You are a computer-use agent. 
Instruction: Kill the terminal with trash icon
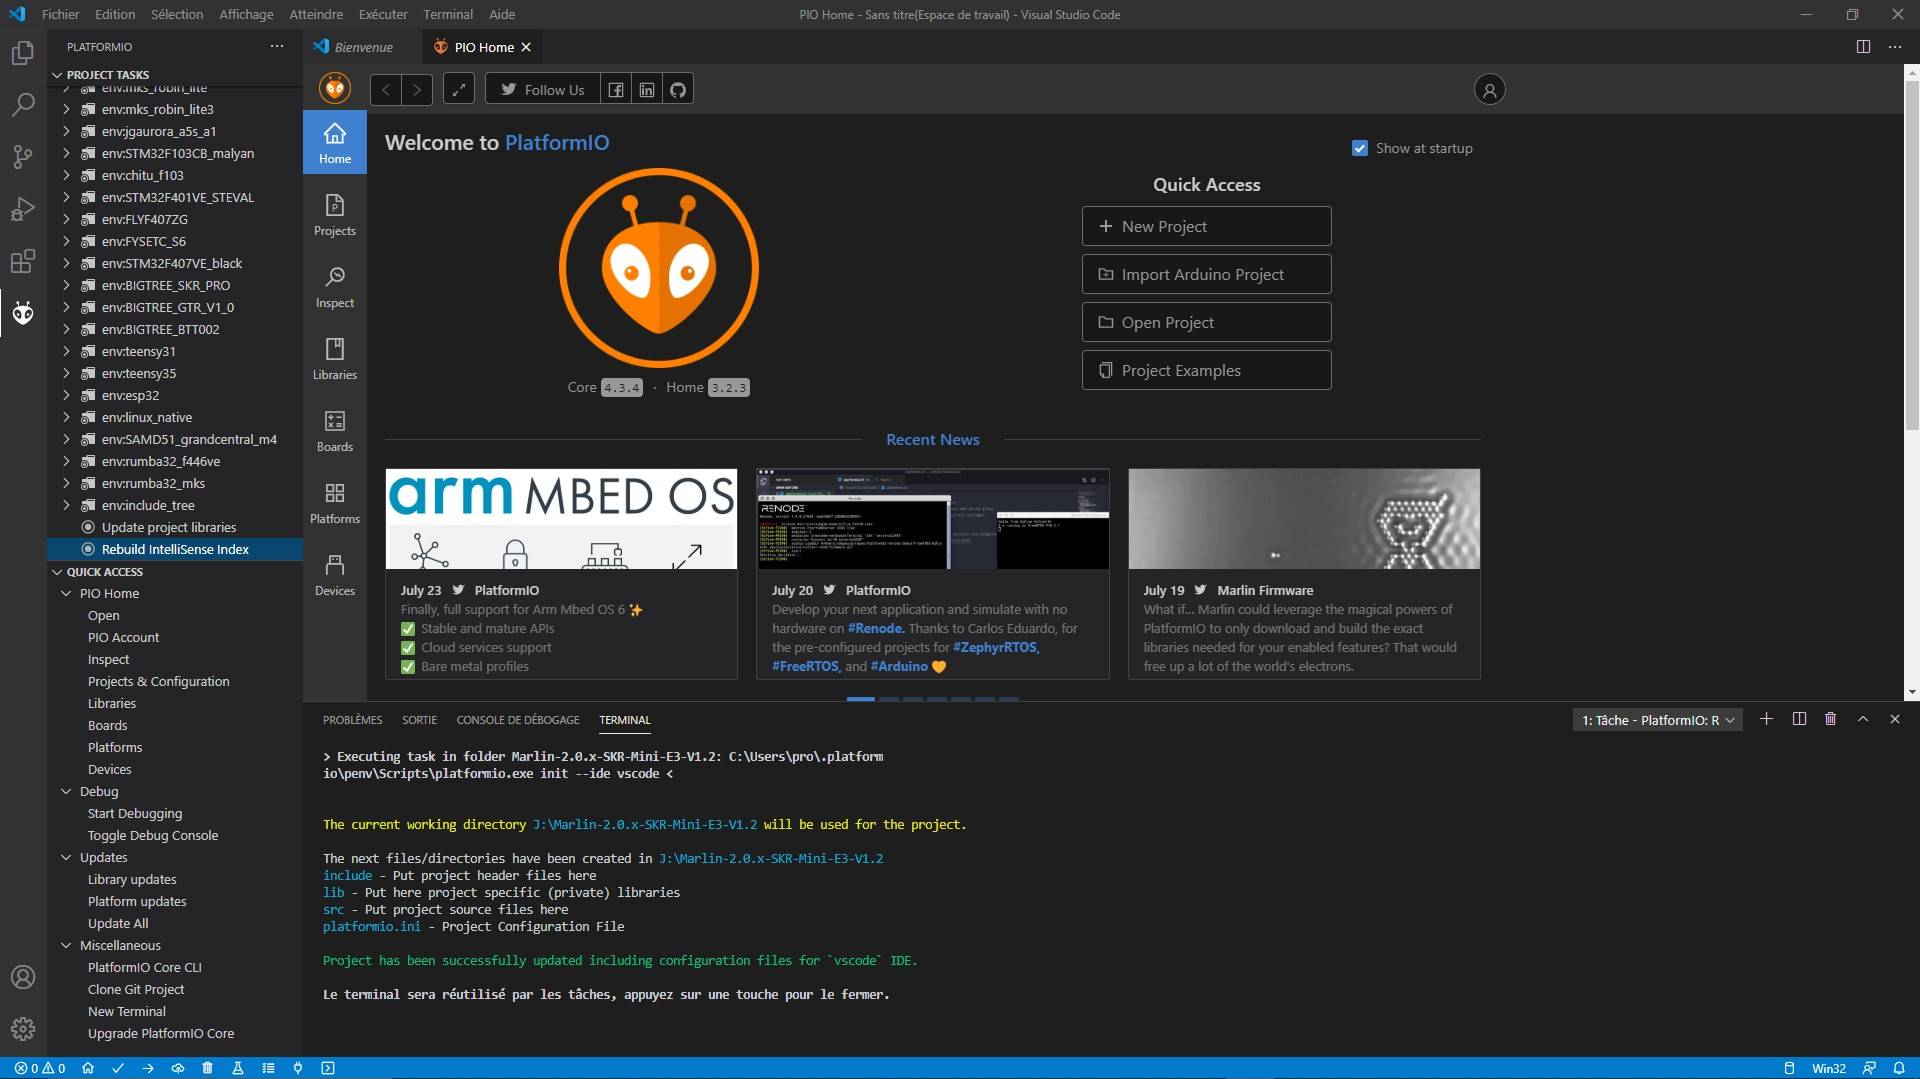(x=1830, y=719)
